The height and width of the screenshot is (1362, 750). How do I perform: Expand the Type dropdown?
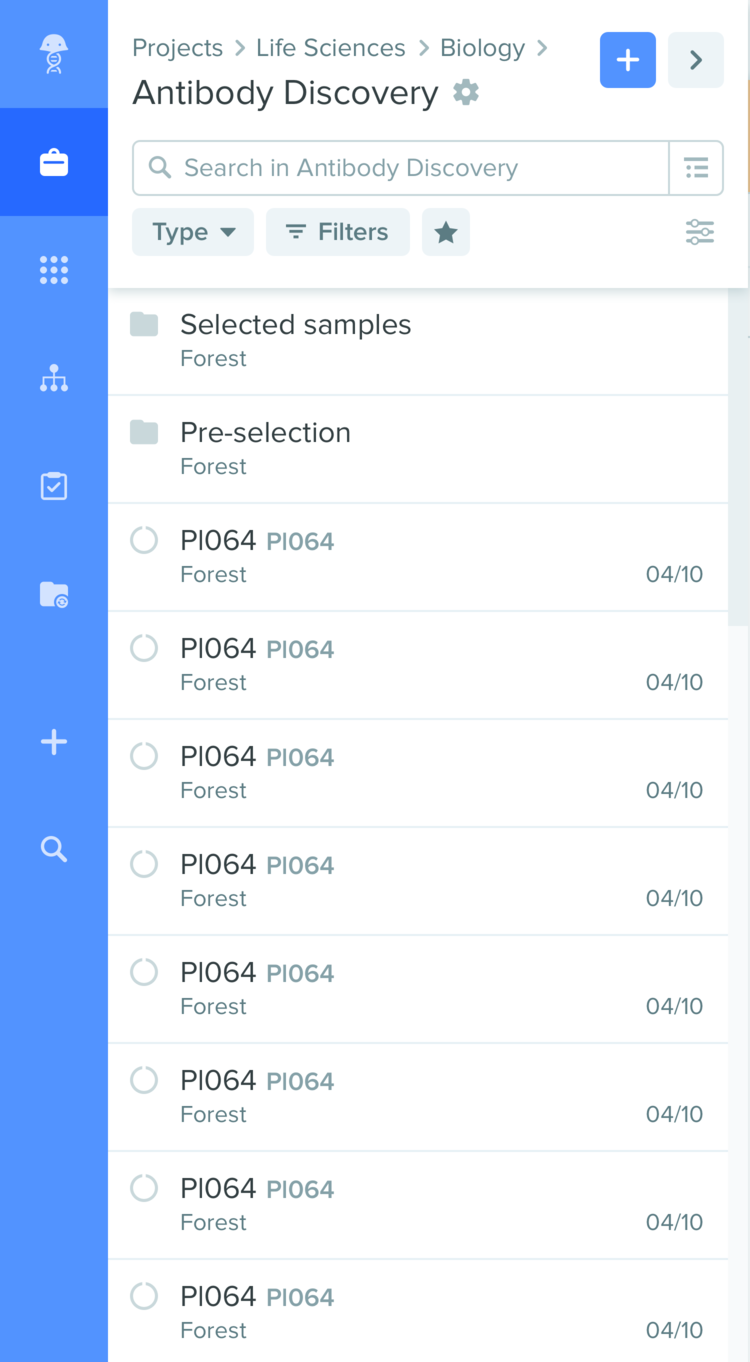pos(193,232)
